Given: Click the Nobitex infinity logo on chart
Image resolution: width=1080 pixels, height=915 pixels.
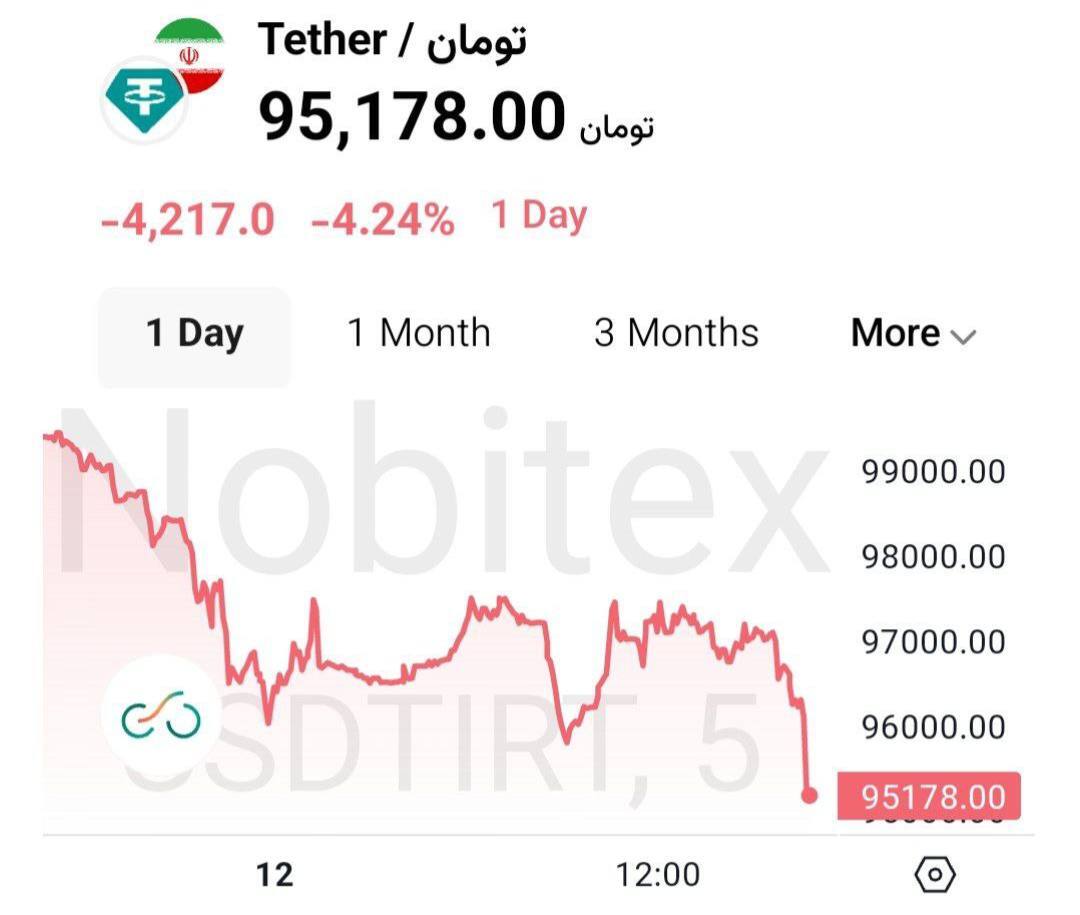Looking at the screenshot, I should click(x=161, y=713).
